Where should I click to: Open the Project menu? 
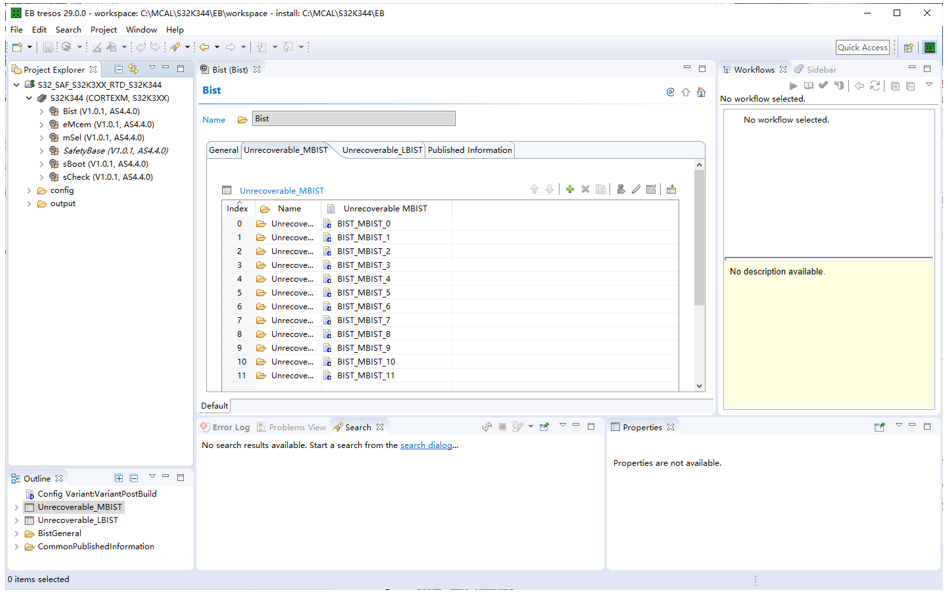[x=103, y=30]
